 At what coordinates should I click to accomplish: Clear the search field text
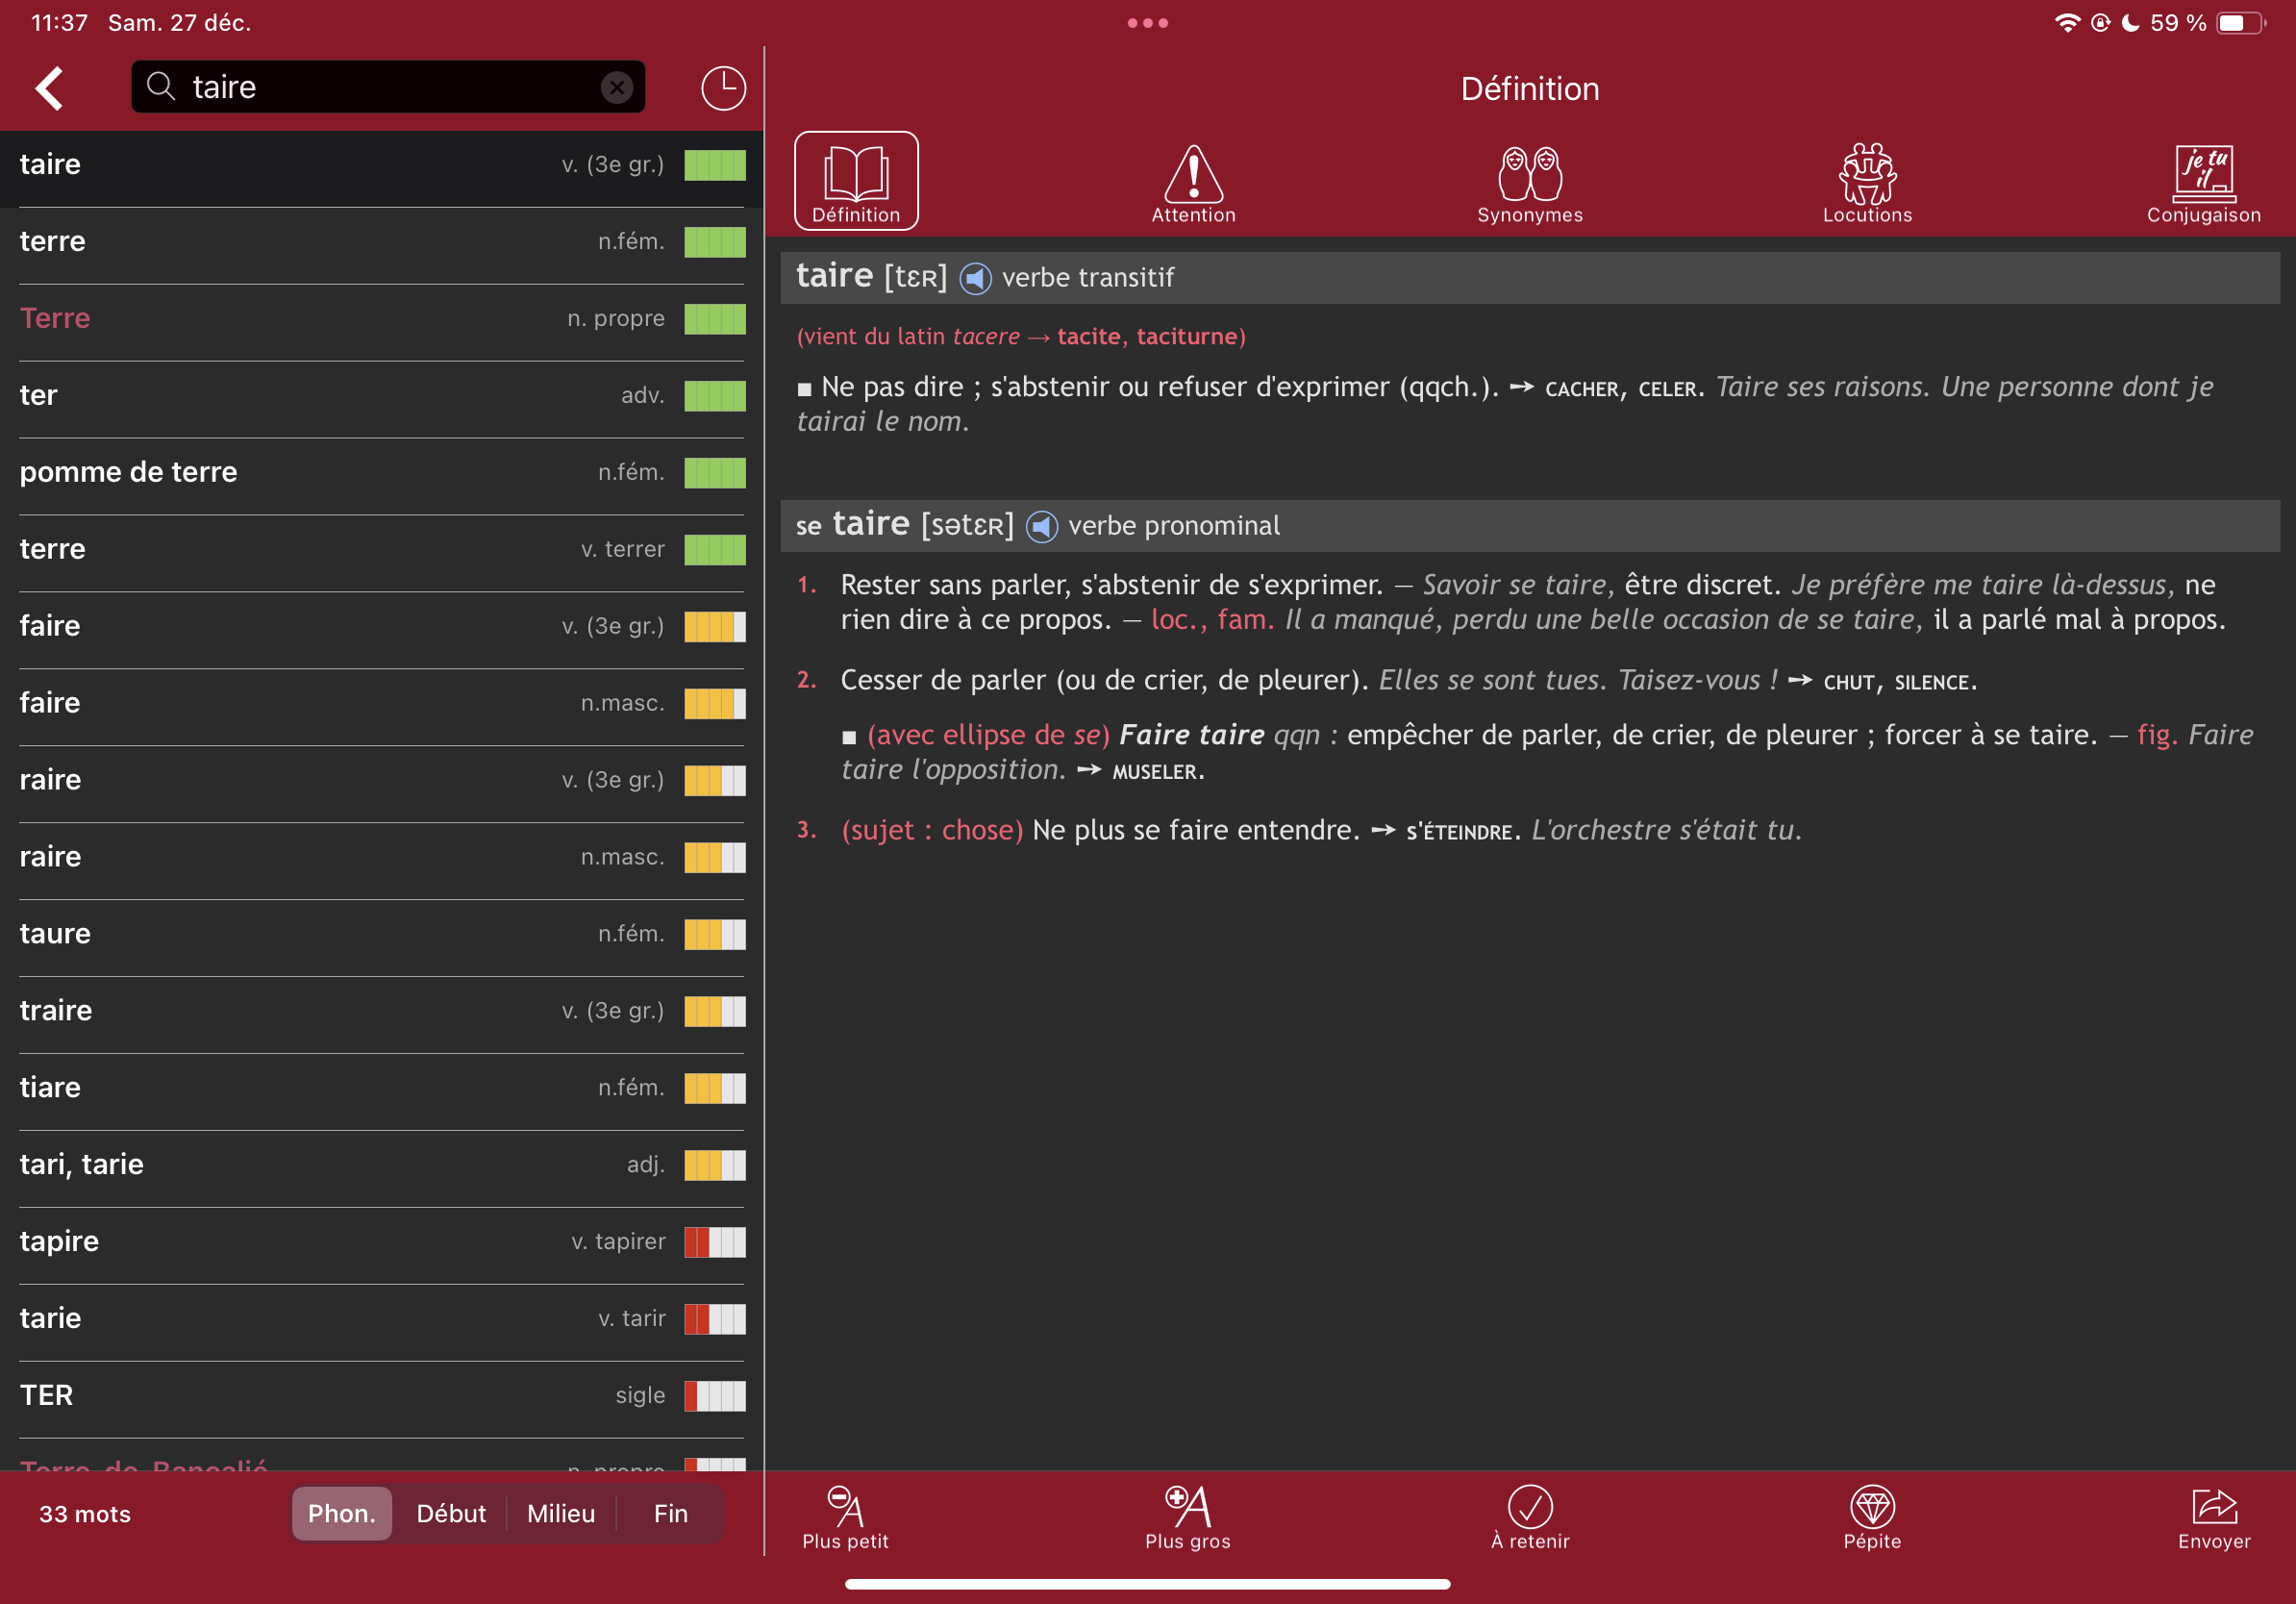pos(616,88)
